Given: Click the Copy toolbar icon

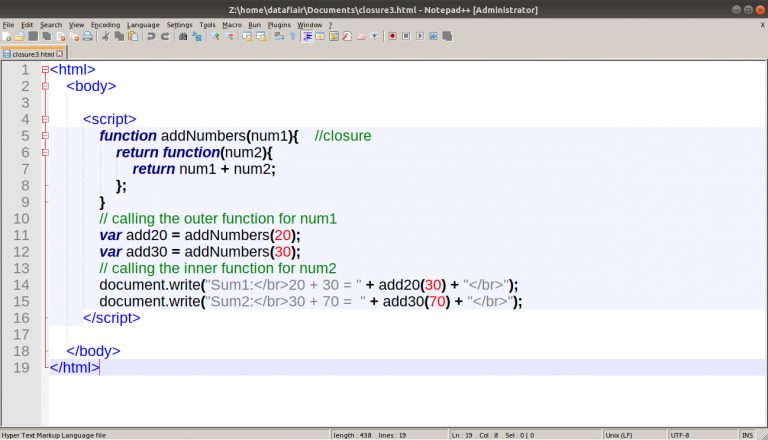Looking at the screenshot, I should click(119, 36).
